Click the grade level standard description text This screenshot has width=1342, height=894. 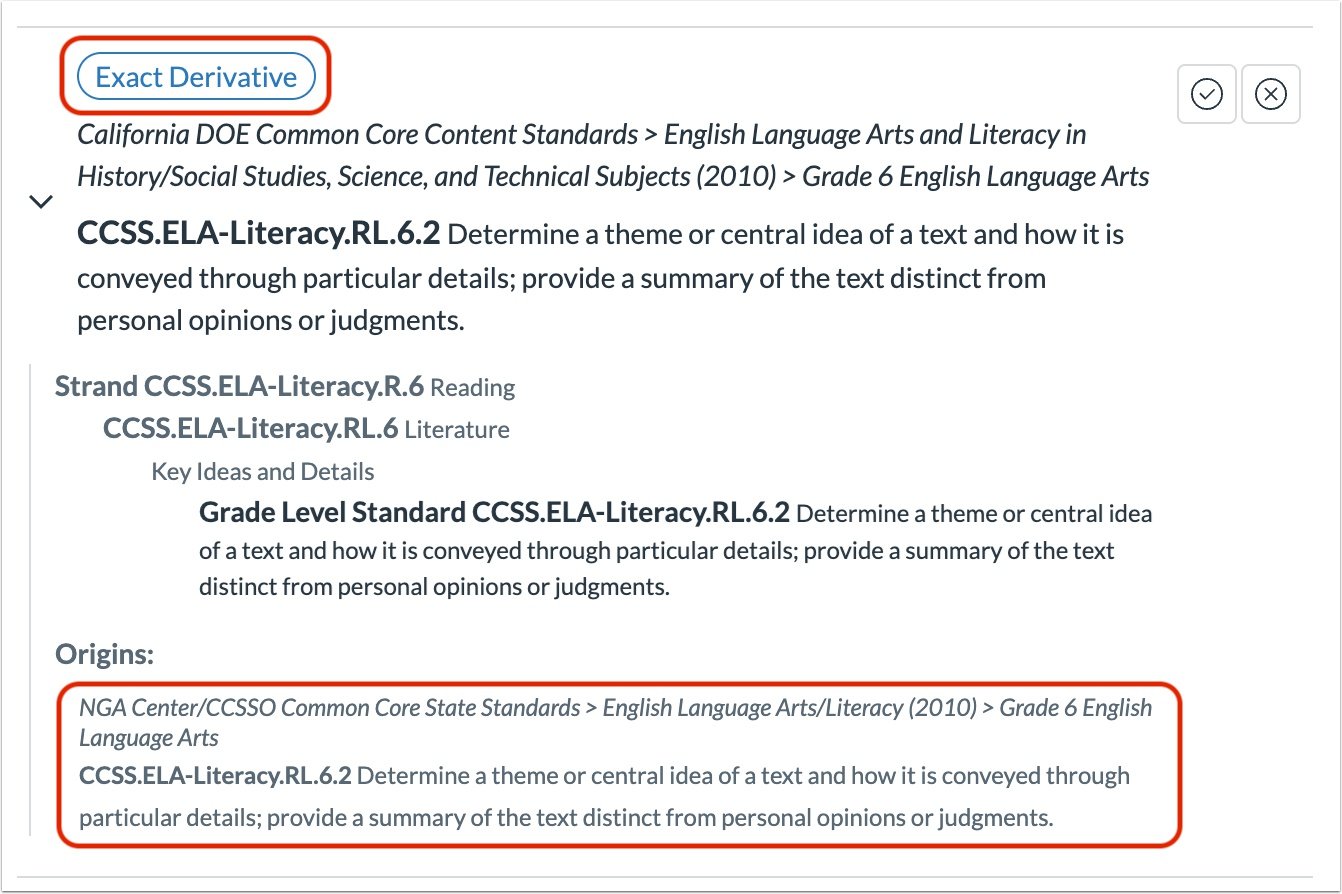[676, 550]
